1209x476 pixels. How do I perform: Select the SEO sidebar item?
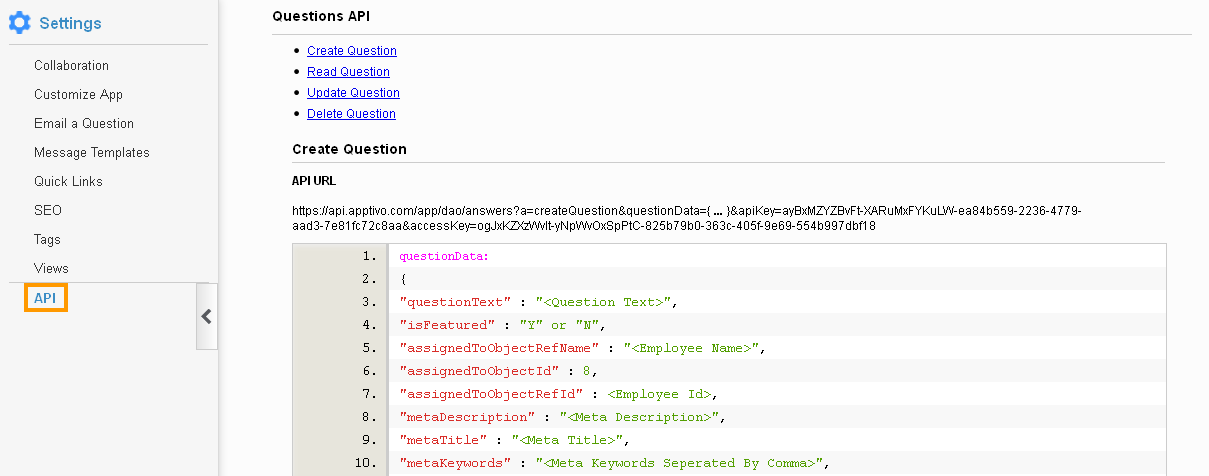(48, 211)
